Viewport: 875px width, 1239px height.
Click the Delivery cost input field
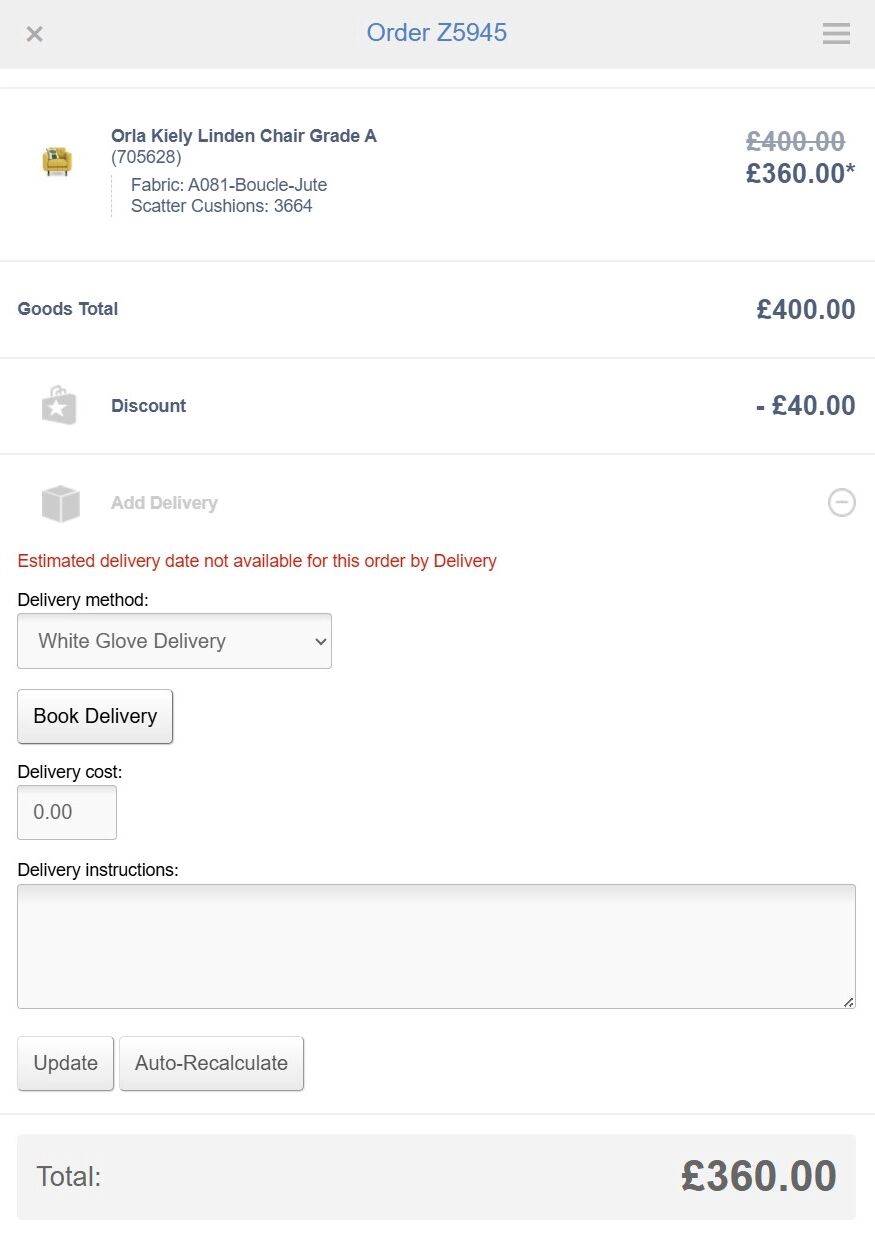tap(67, 812)
